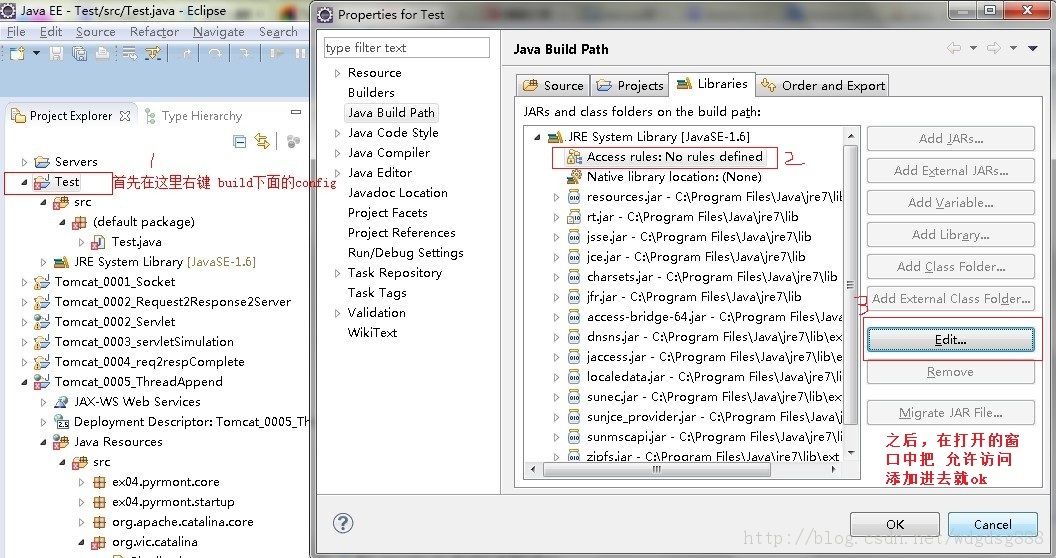Open the Refactor menu in Eclipse
The height and width of the screenshot is (558, 1056).
pos(154,32)
